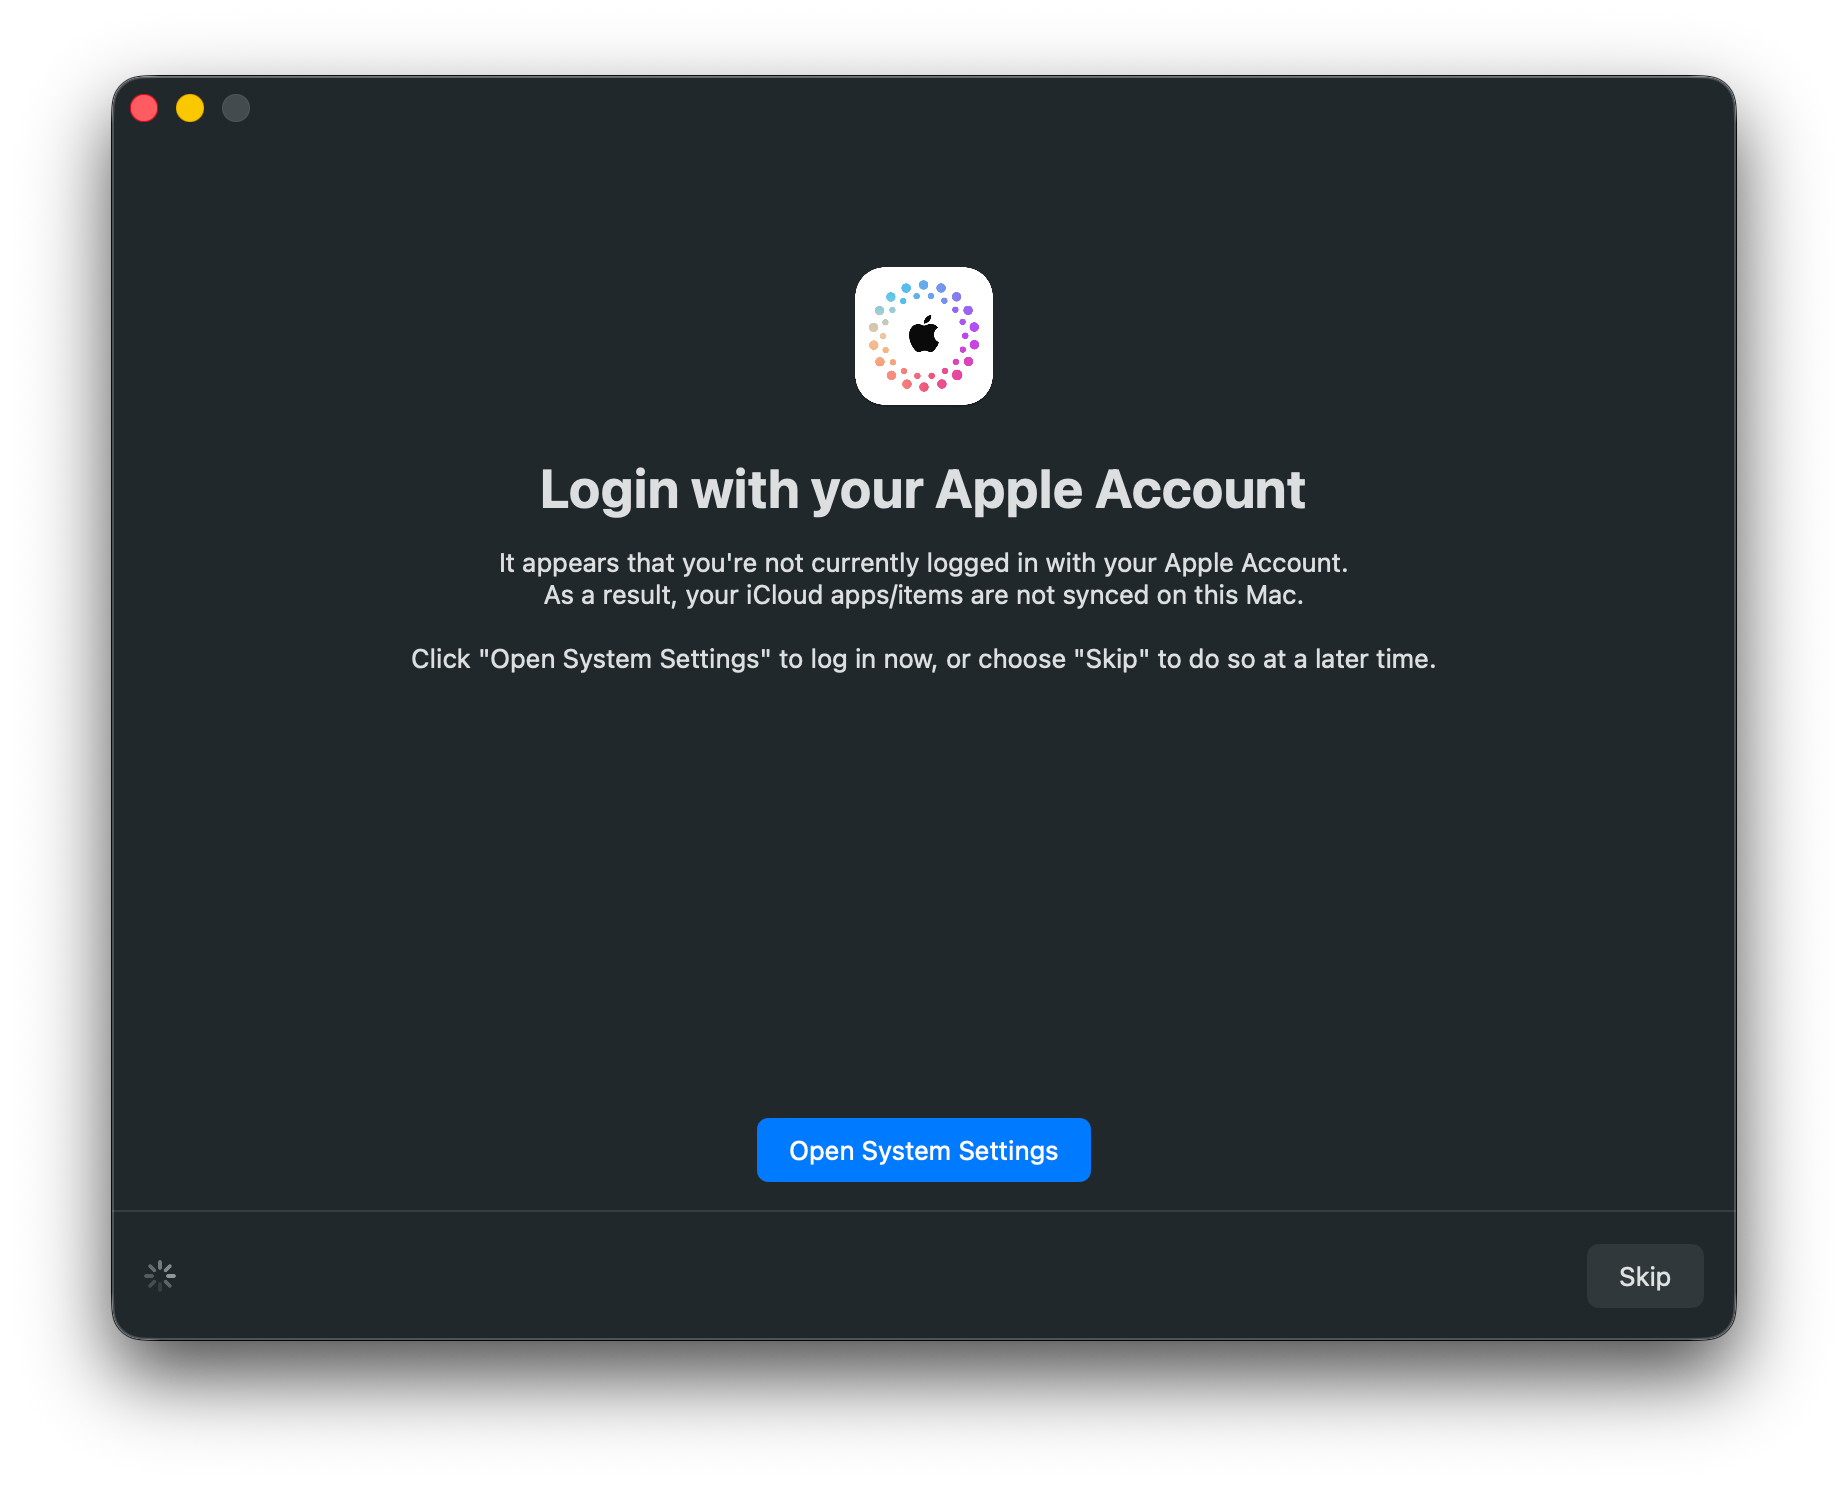Click the word "iCloud" in the description
The image size is (1848, 1488).
click(784, 595)
